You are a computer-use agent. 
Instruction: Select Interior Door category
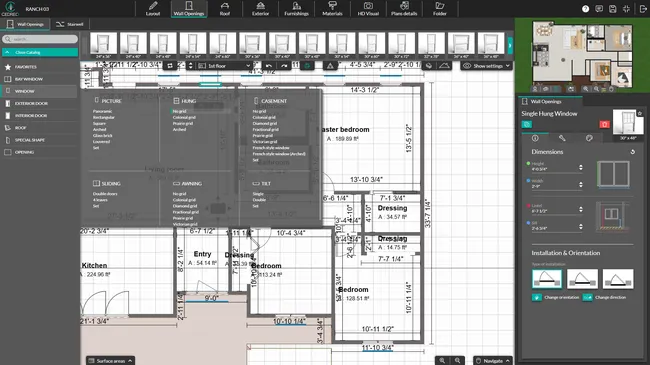pyautogui.click(x=40, y=115)
